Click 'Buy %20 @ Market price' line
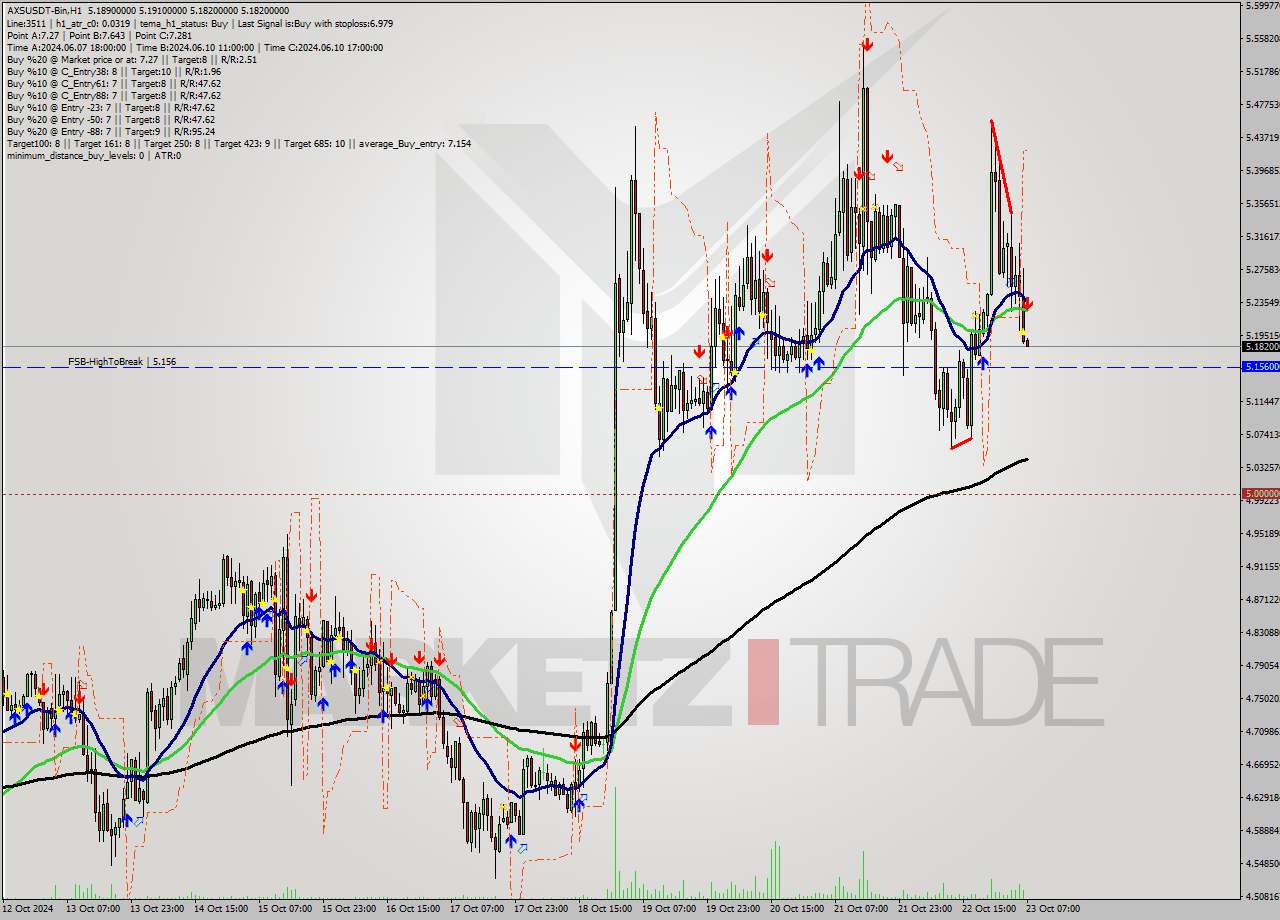The image size is (1280, 920). point(131,59)
